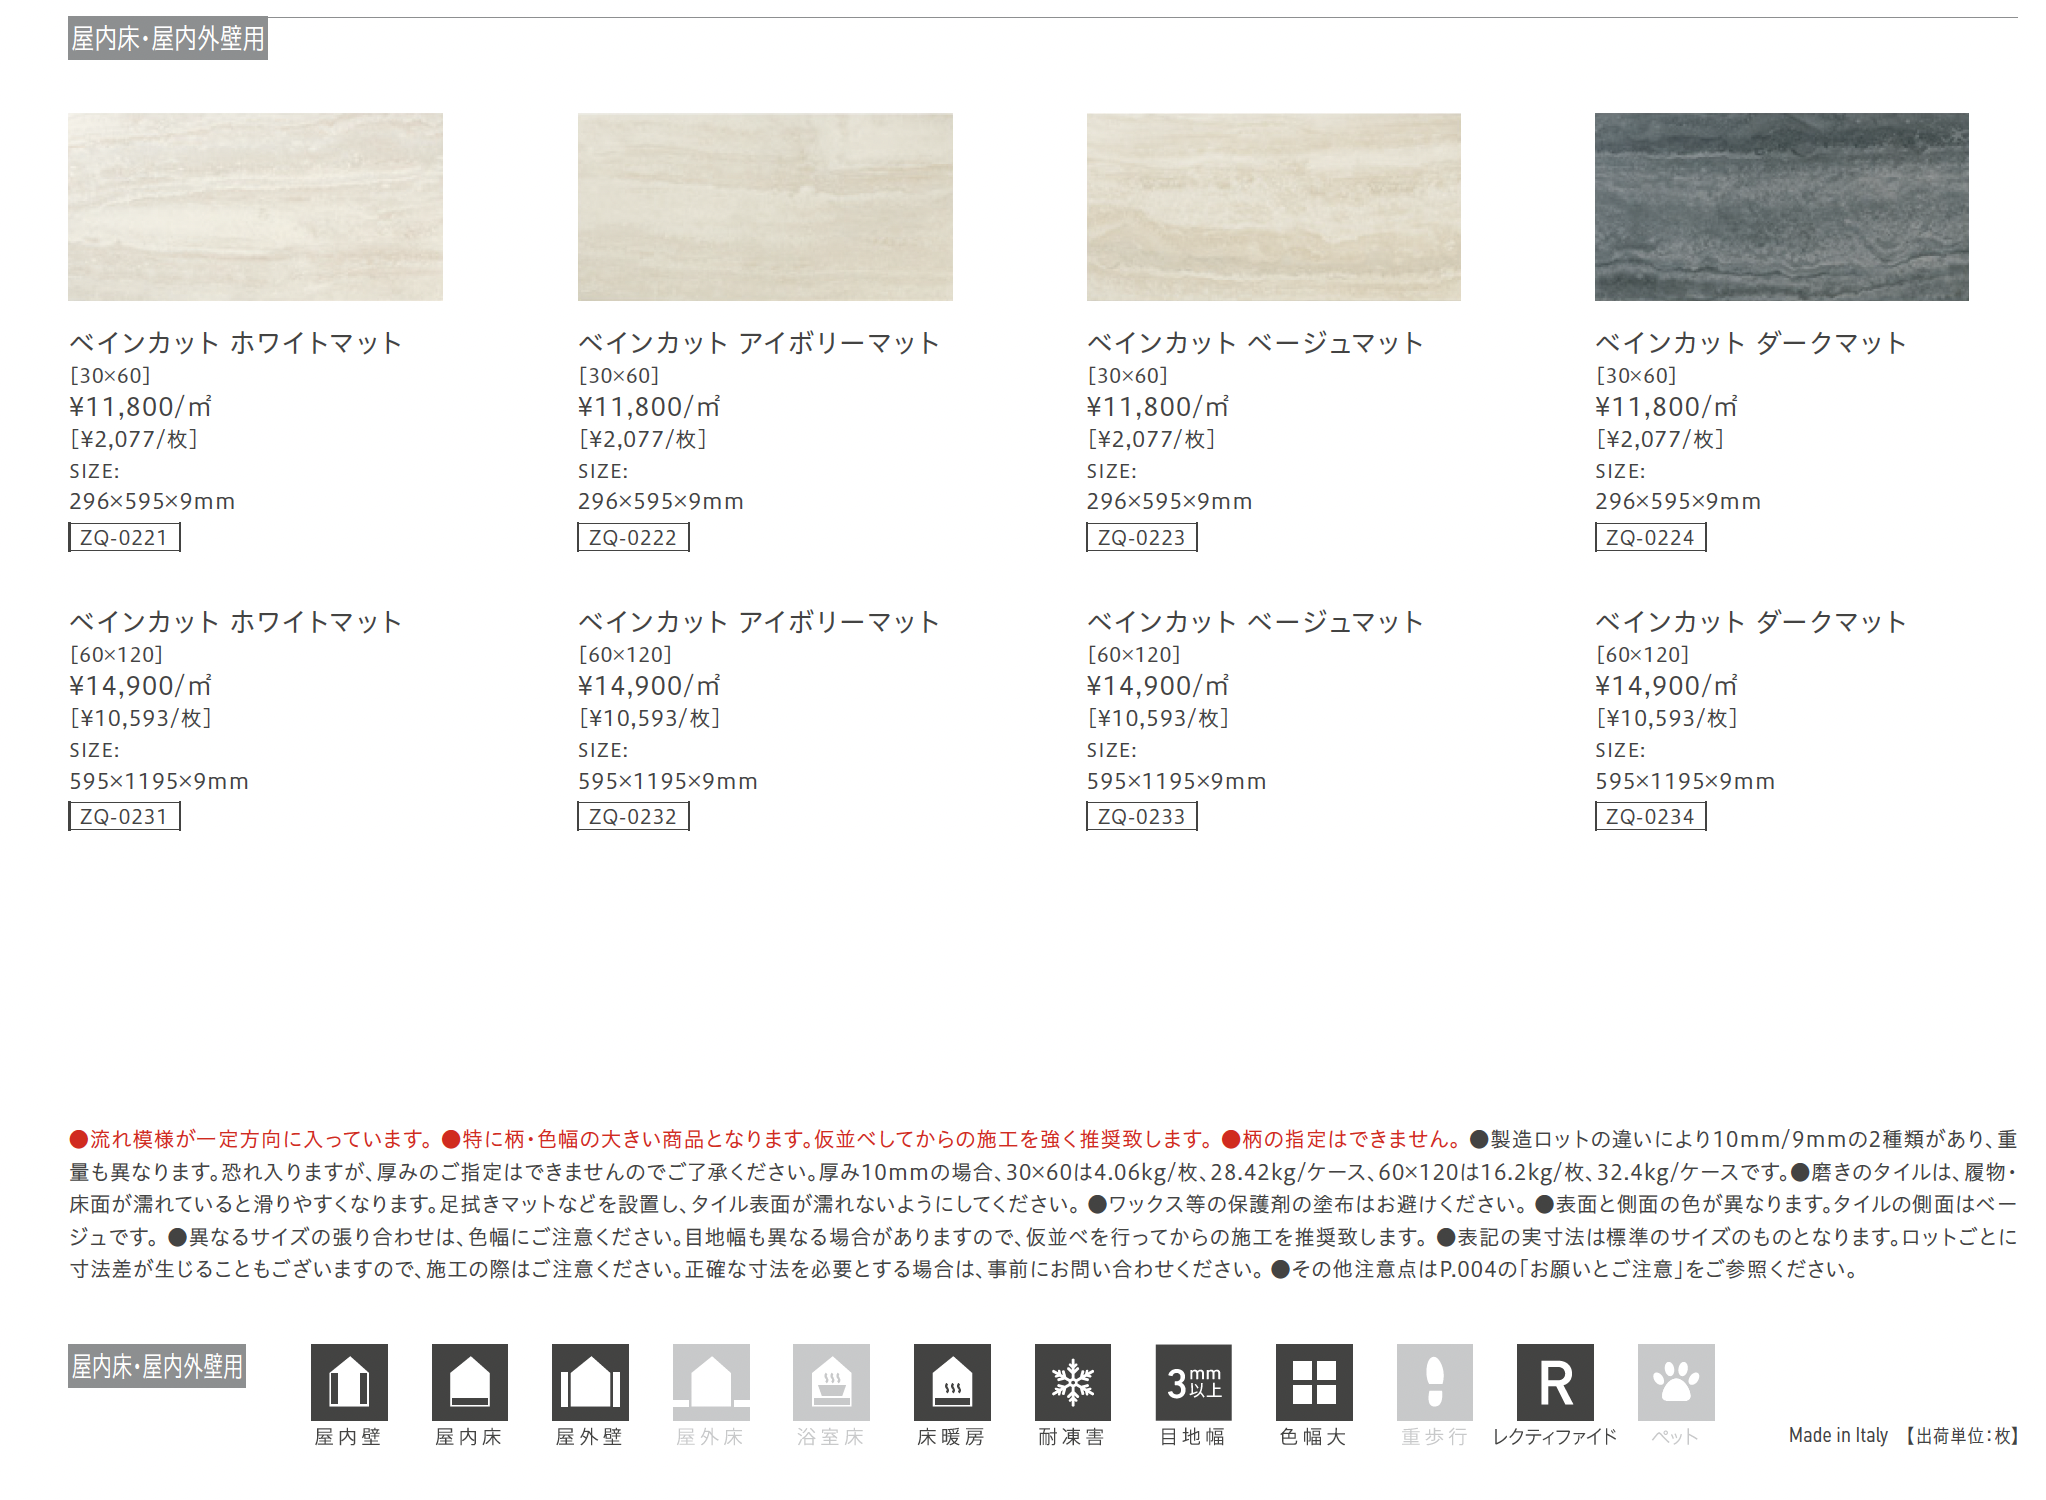Click product code ZQ-0221

[124, 537]
